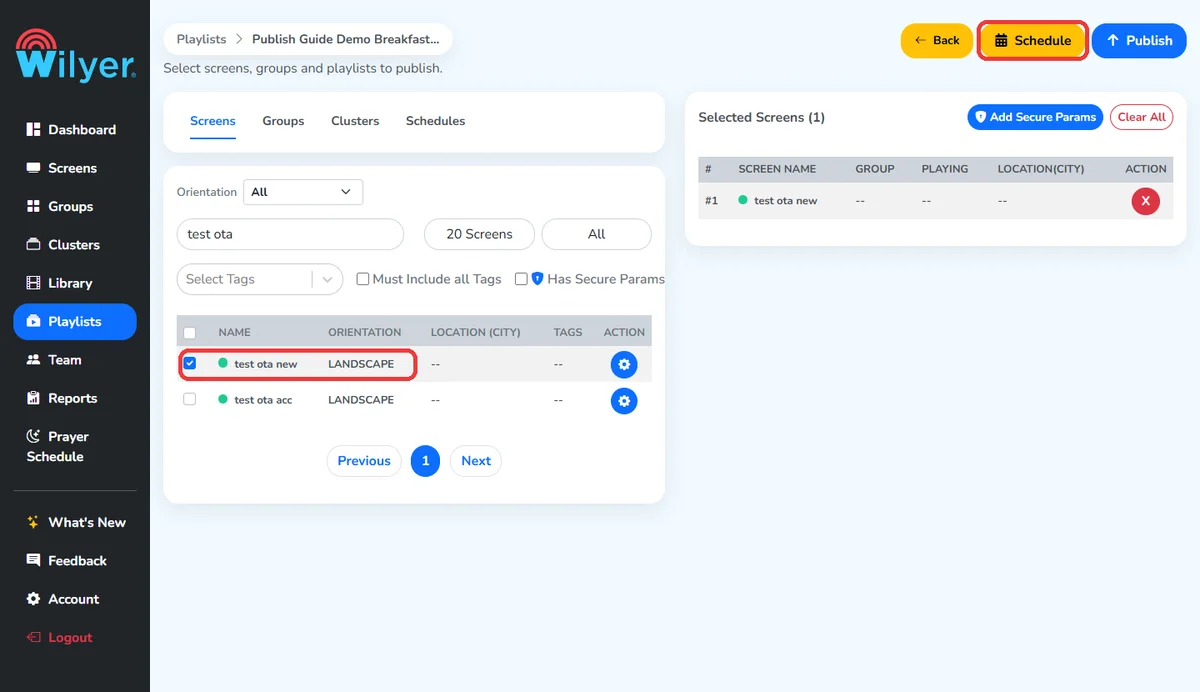1200x692 pixels.
Task: Open Clusters in the sidebar
Action: (x=74, y=245)
